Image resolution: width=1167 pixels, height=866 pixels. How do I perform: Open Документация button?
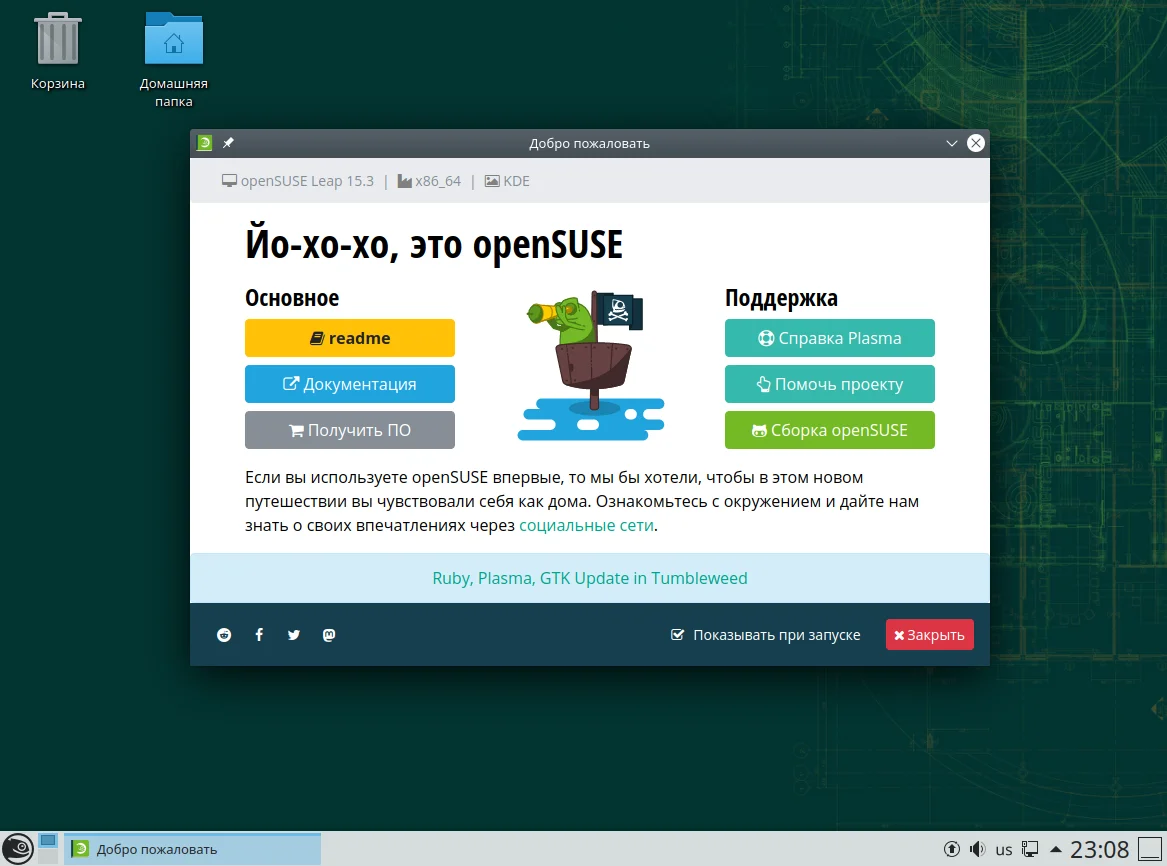[350, 384]
